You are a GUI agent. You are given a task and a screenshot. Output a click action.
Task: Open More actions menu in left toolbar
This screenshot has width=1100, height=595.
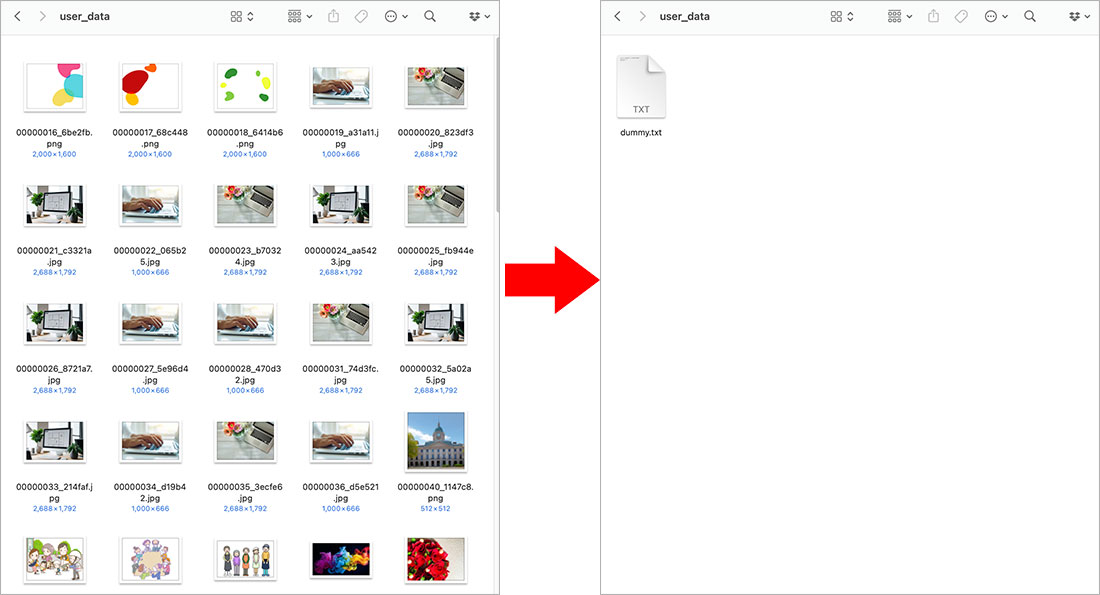396,17
